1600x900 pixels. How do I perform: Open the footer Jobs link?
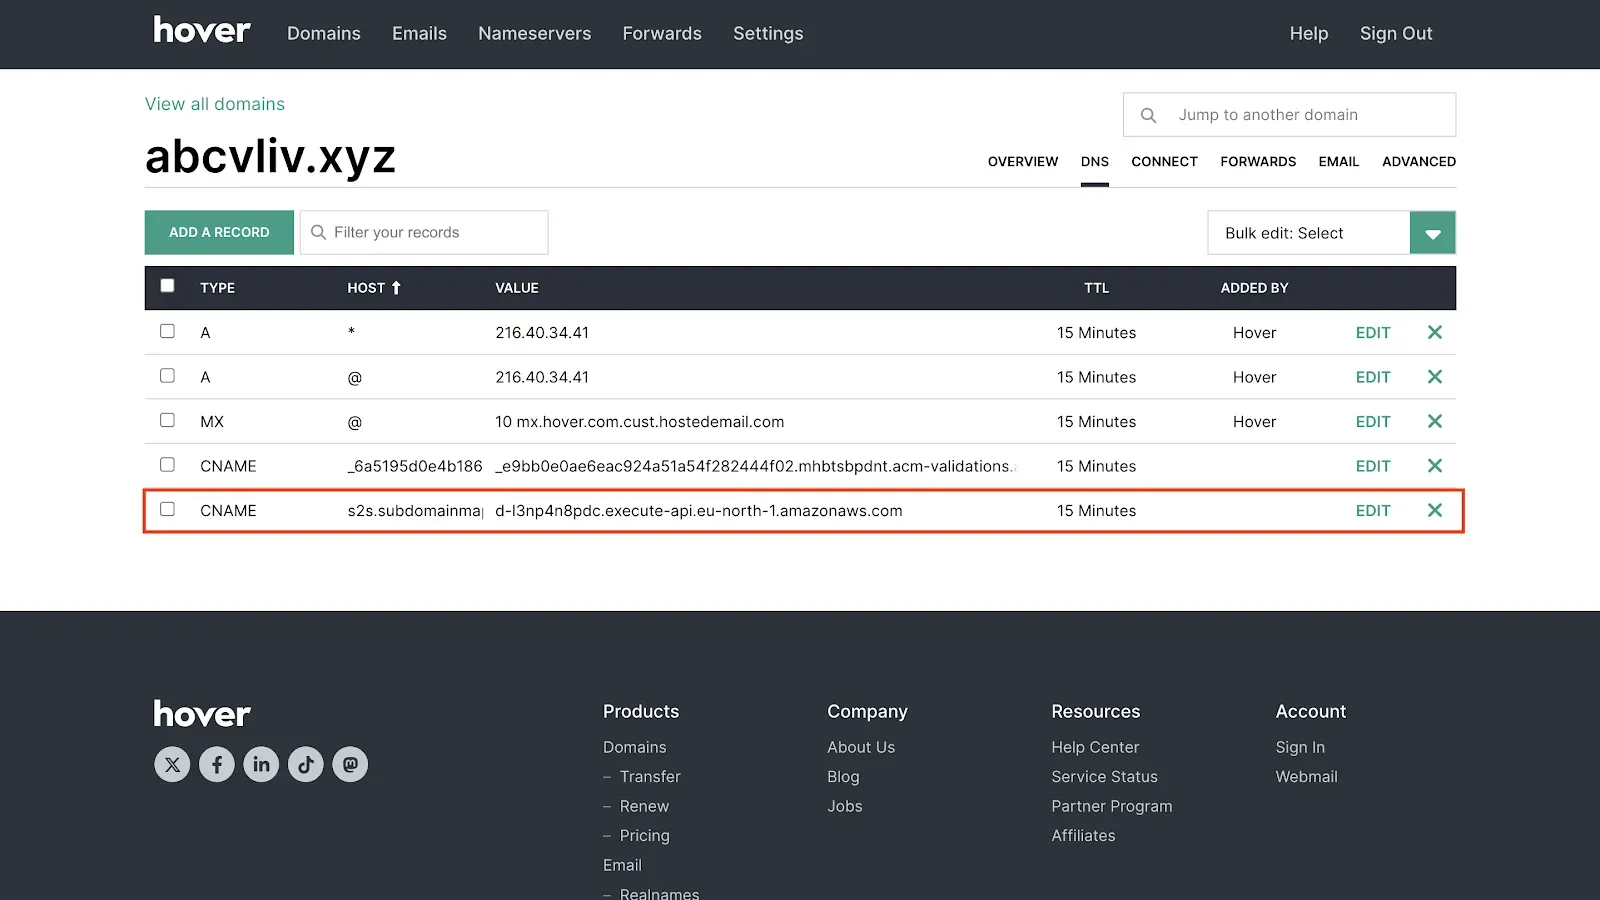[845, 806]
